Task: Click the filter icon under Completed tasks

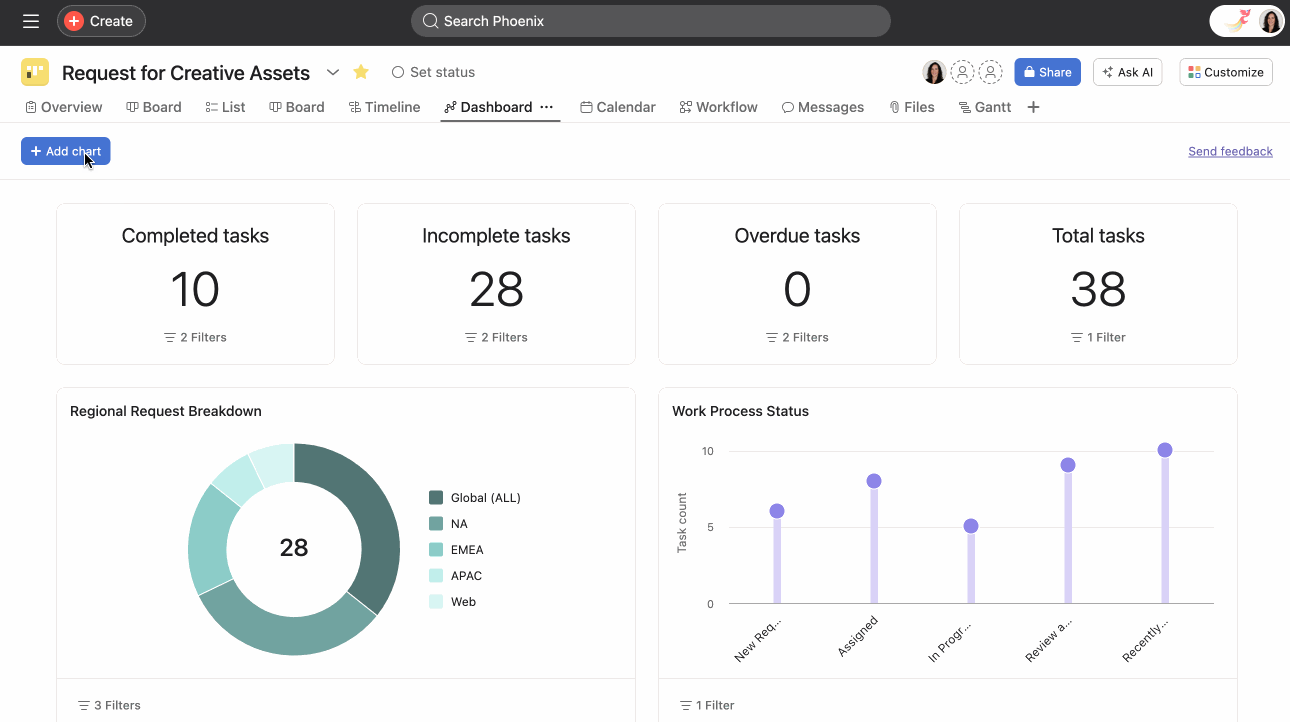Action: coord(170,337)
